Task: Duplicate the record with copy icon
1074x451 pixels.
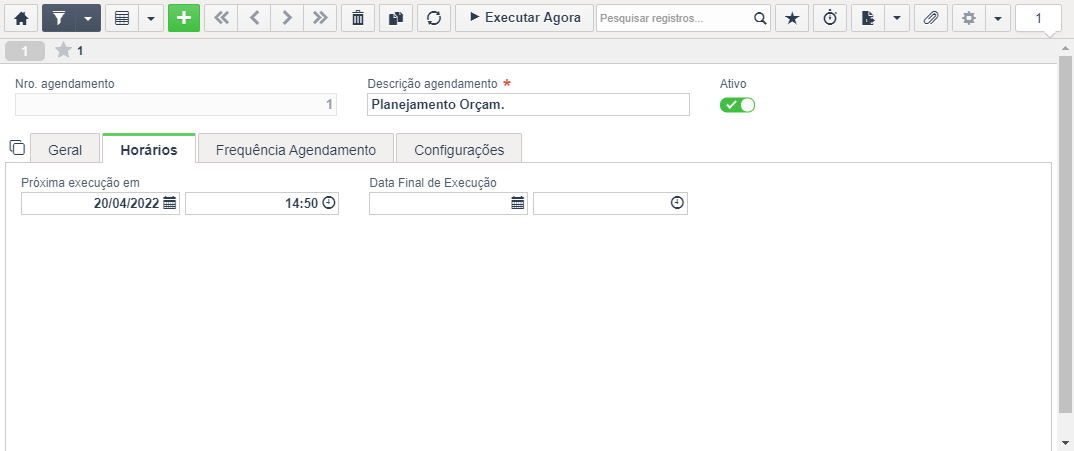Action: coord(395,19)
